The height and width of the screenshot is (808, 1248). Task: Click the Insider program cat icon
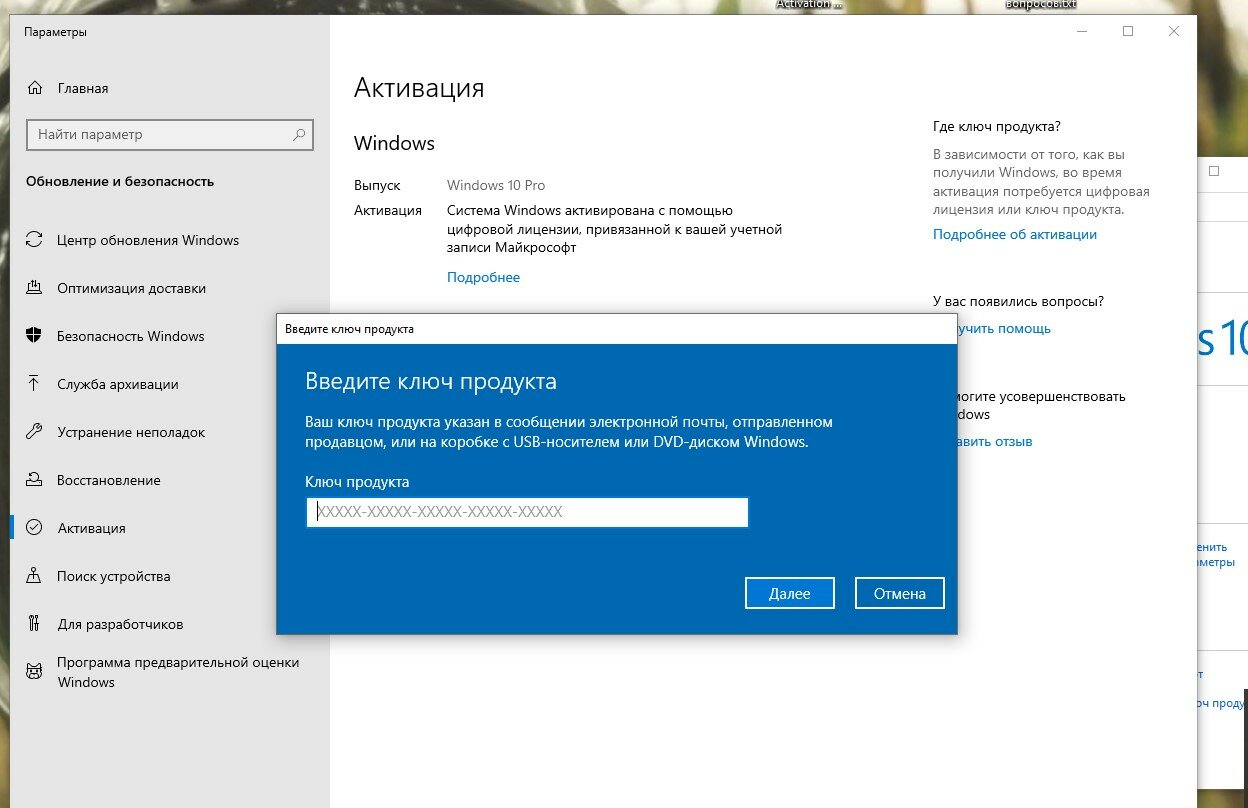[x=34, y=671]
